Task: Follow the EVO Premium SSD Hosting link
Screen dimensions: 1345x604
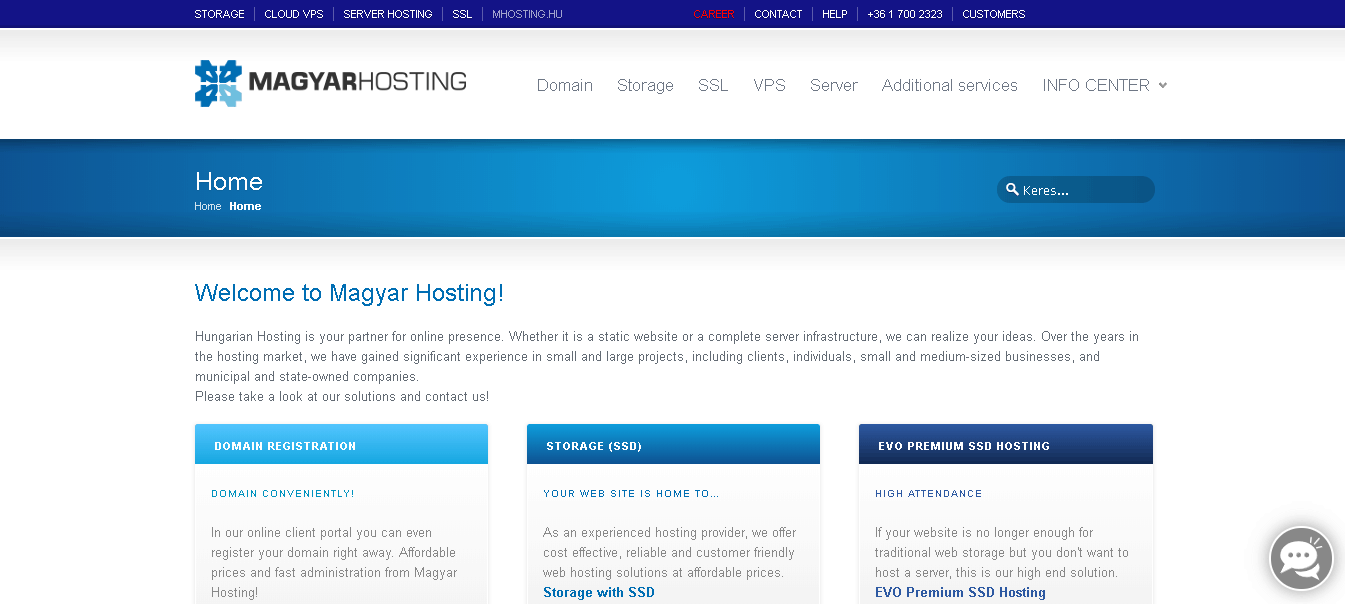Action: pyautogui.click(x=960, y=592)
